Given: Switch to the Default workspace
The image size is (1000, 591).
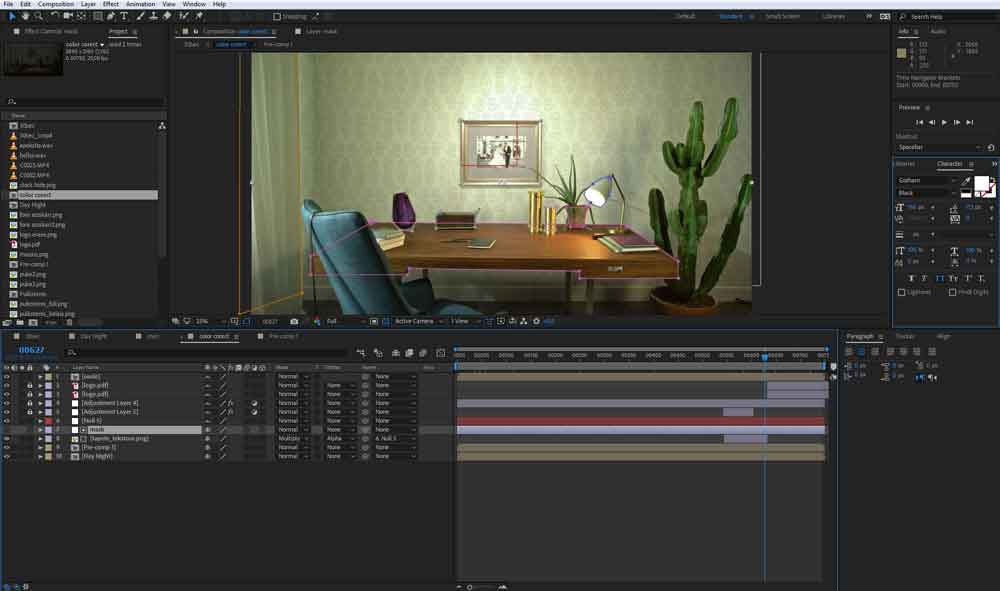Looking at the screenshot, I should point(686,17).
